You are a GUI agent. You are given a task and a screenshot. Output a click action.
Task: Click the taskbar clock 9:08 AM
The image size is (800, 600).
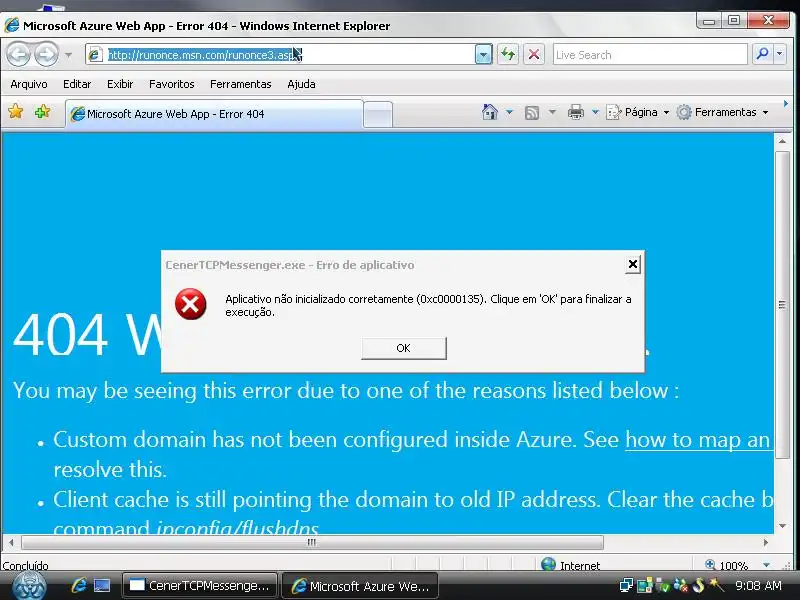[x=758, y=585]
